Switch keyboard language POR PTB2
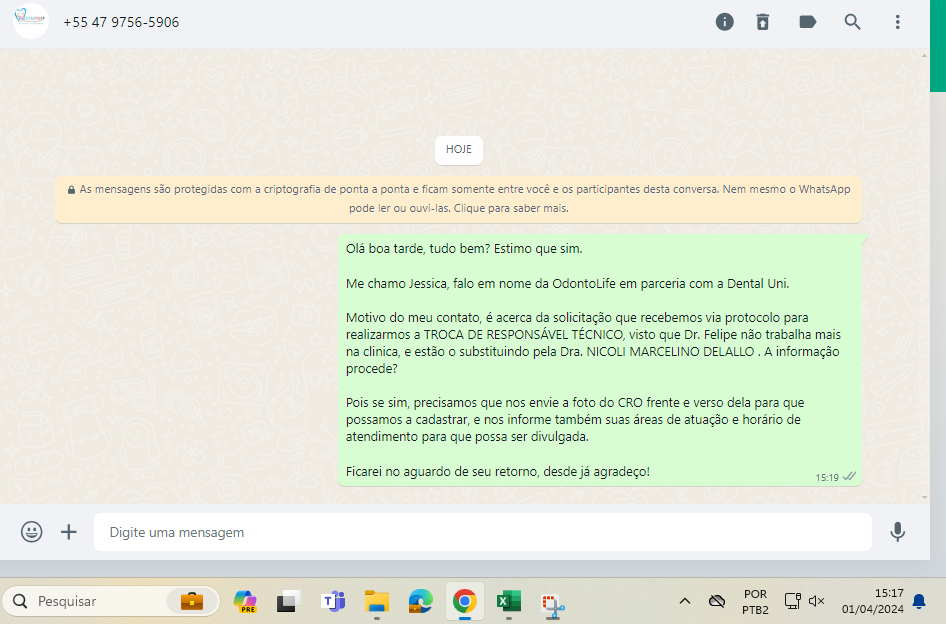 pyautogui.click(x=755, y=602)
